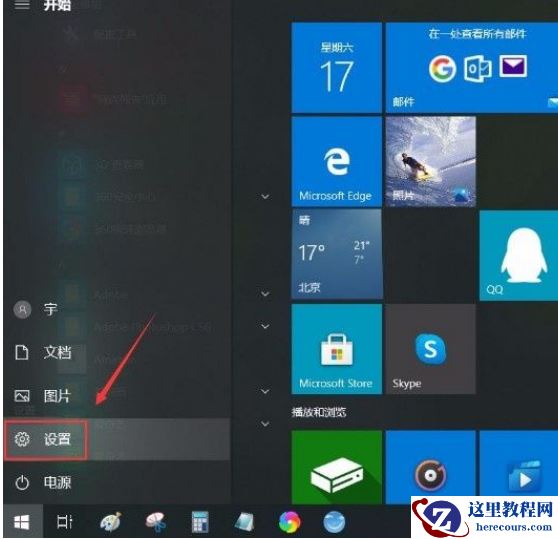Open the Groove Music disc tile
558x539 pixels.
pos(431,467)
